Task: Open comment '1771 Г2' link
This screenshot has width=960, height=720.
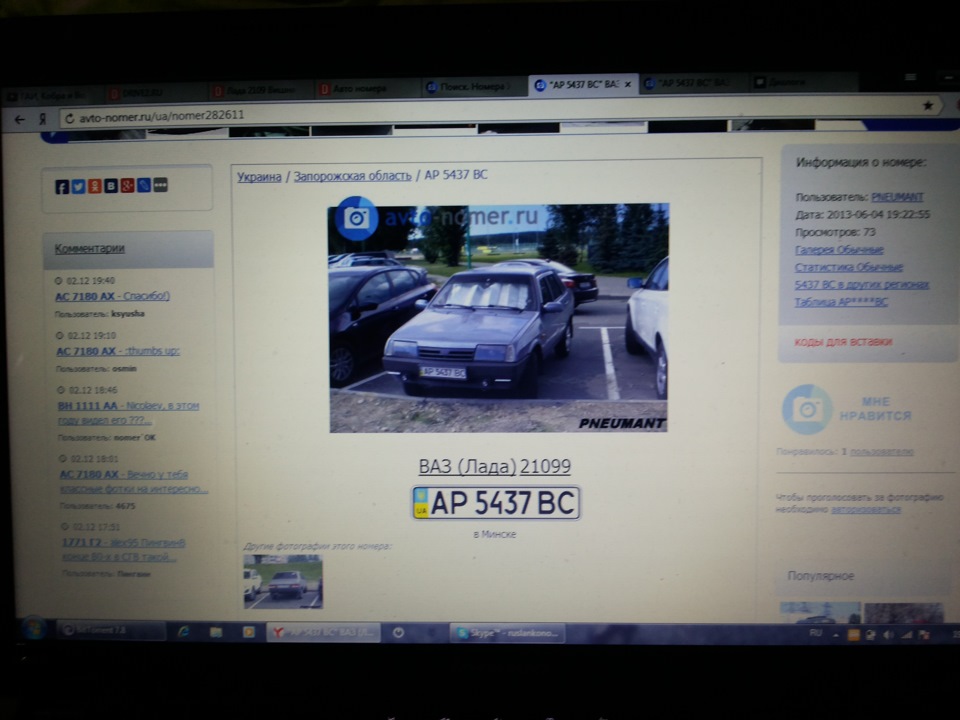Action: coord(123,550)
